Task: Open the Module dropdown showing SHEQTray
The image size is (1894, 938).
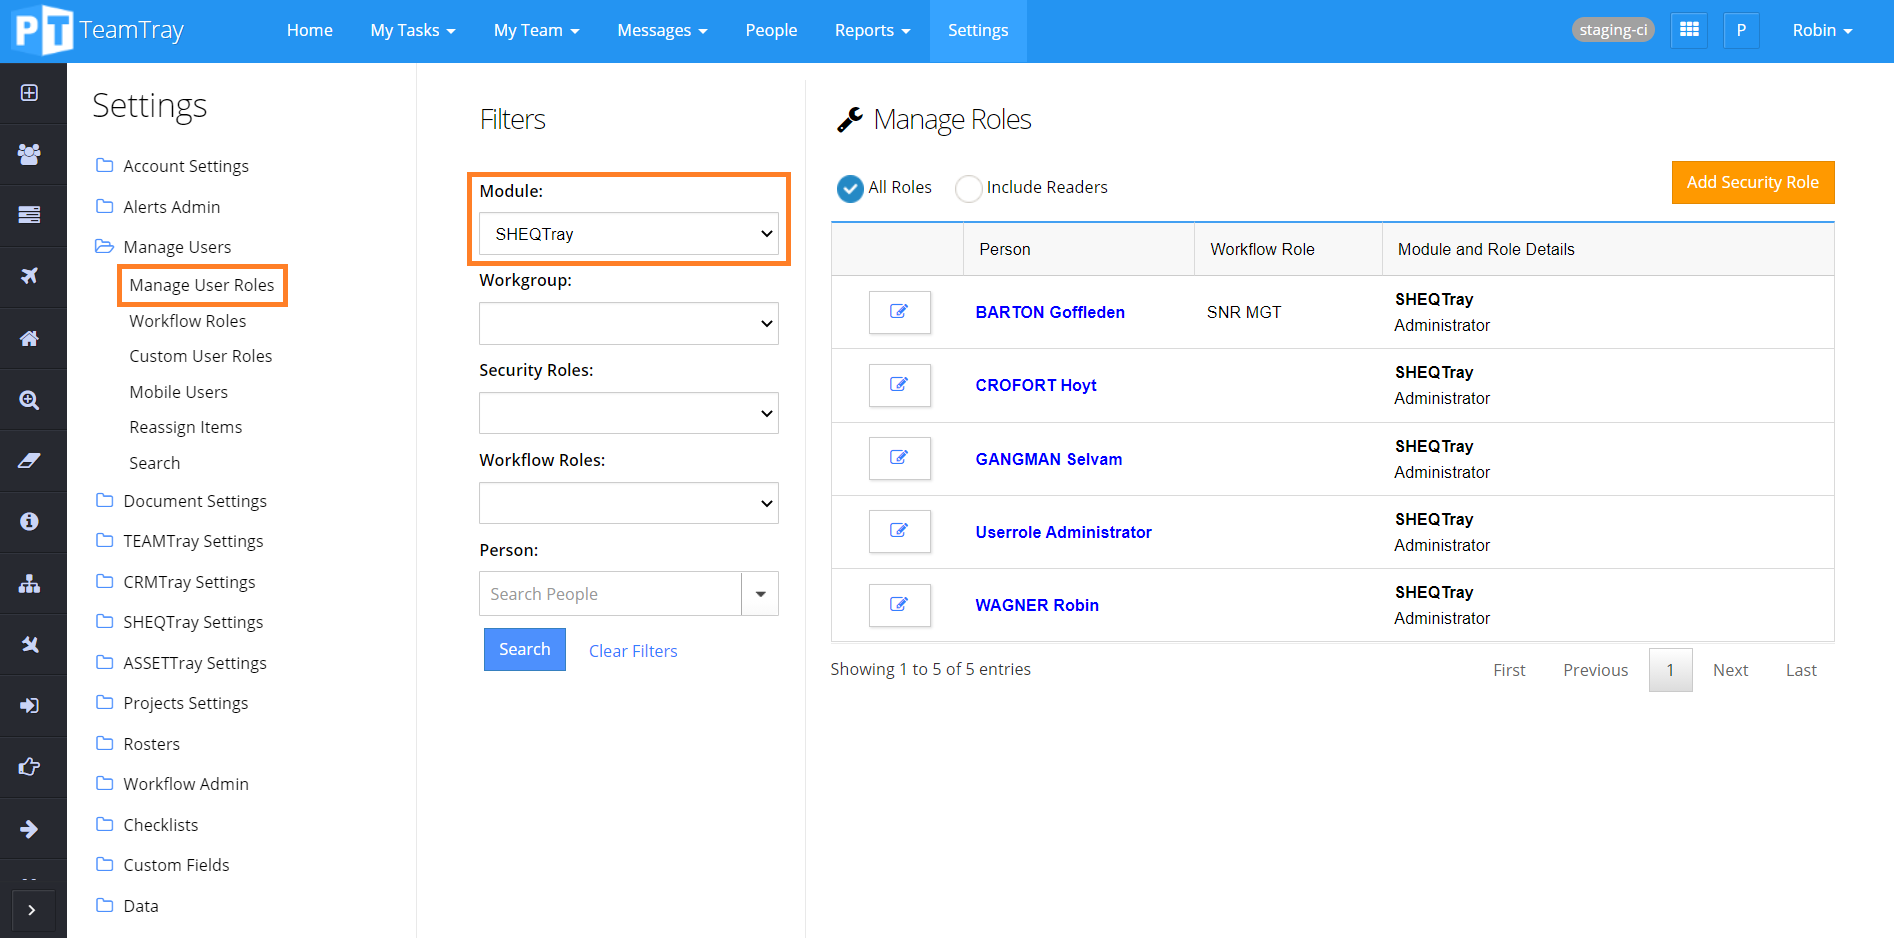Action: (x=629, y=234)
